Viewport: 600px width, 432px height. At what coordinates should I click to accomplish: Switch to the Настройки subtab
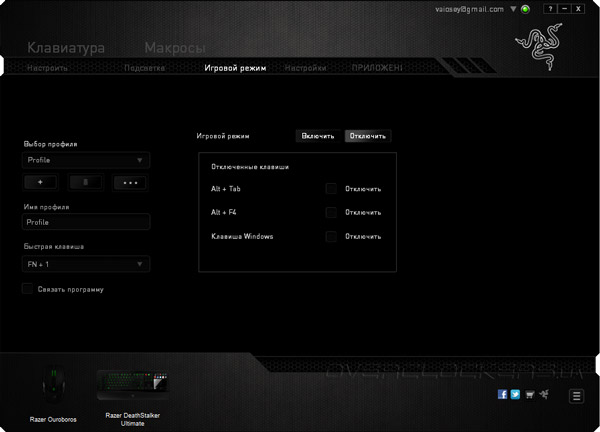click(x=305, y=68)
